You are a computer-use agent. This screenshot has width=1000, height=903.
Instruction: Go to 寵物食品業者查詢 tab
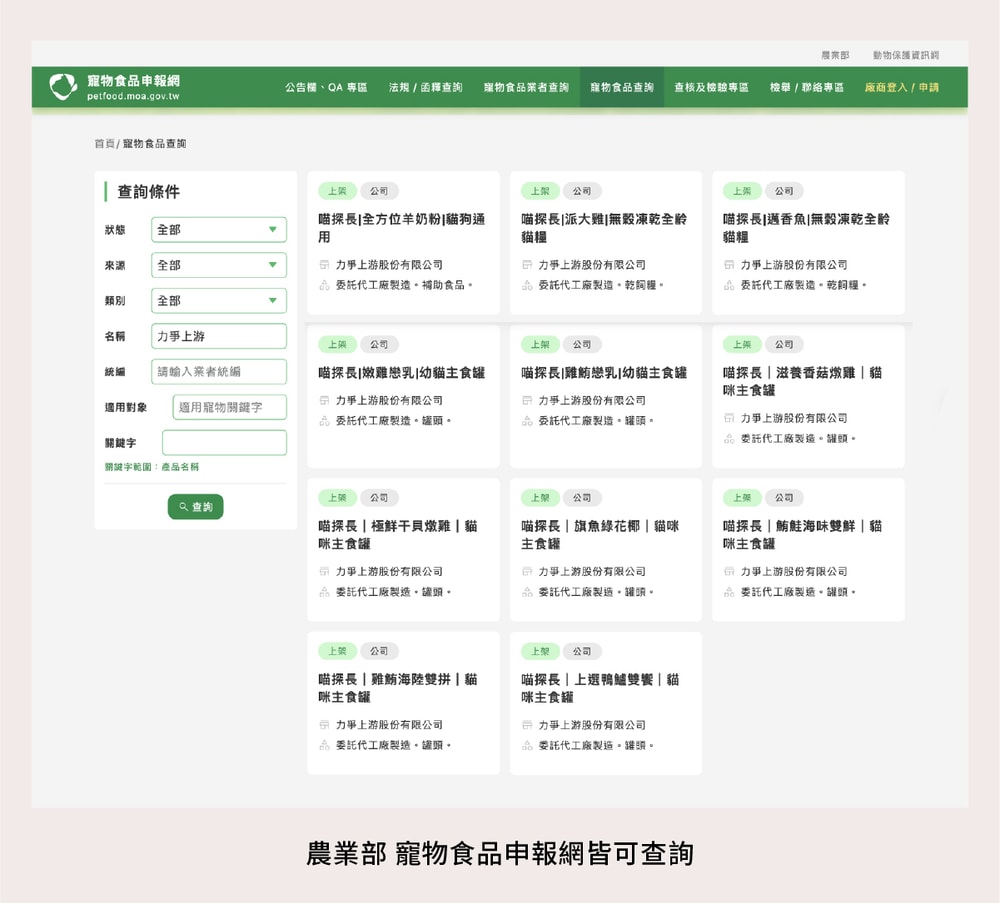tap(526, 88)
